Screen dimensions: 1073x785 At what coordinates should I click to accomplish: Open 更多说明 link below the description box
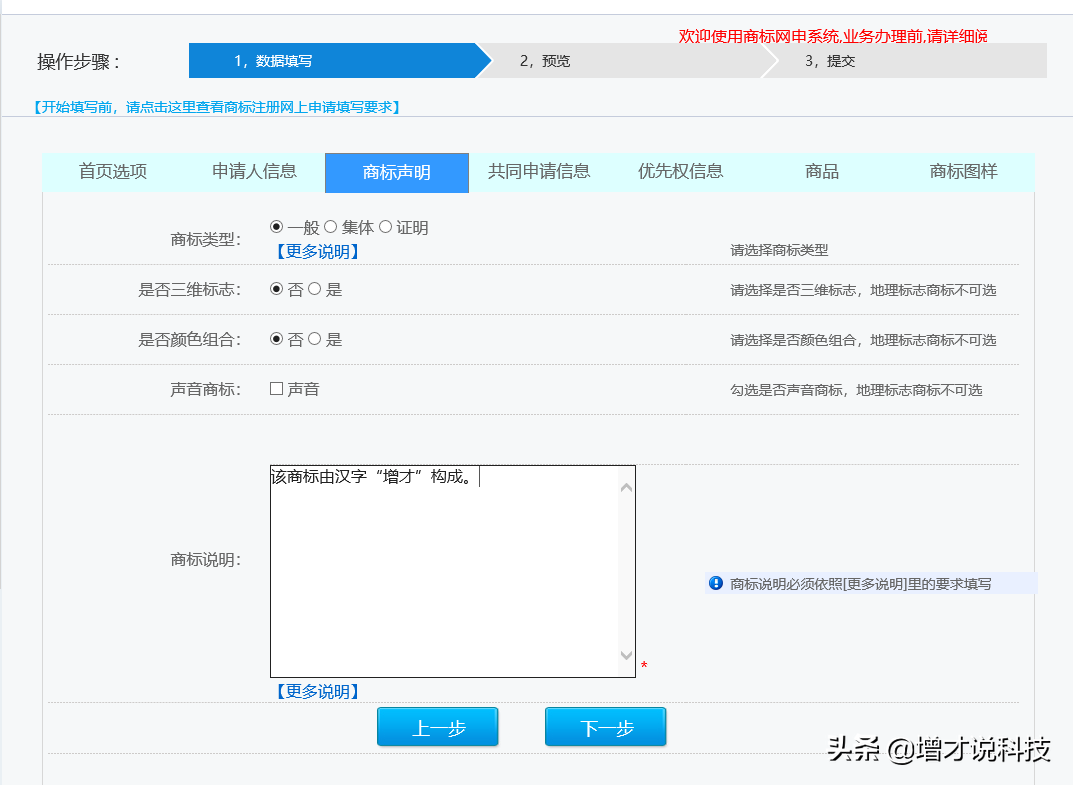coord(316,692)
